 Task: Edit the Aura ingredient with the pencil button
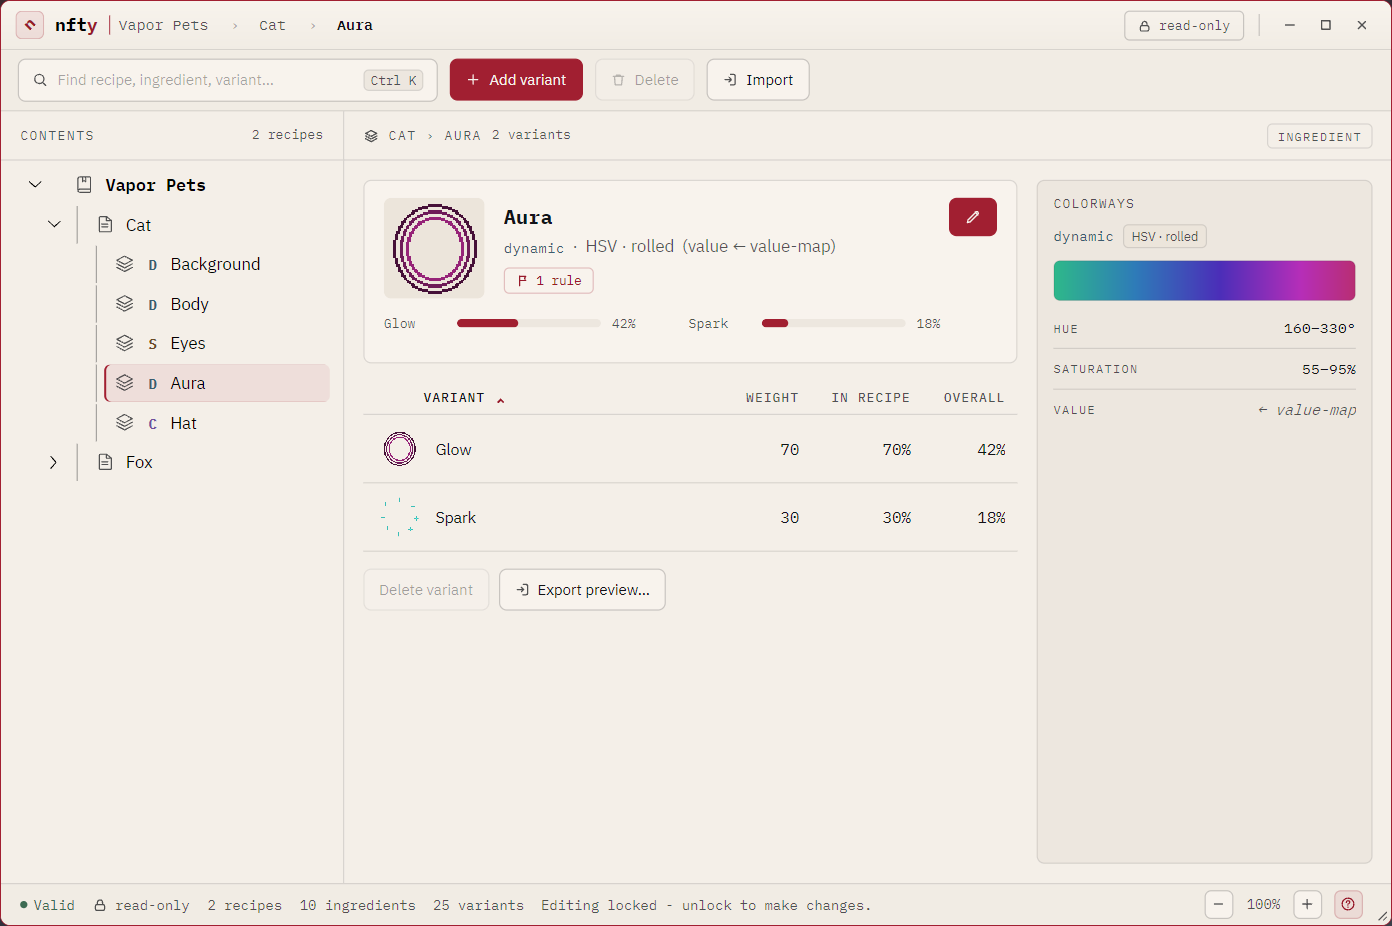pyautogui.click(x=972, y=217)
